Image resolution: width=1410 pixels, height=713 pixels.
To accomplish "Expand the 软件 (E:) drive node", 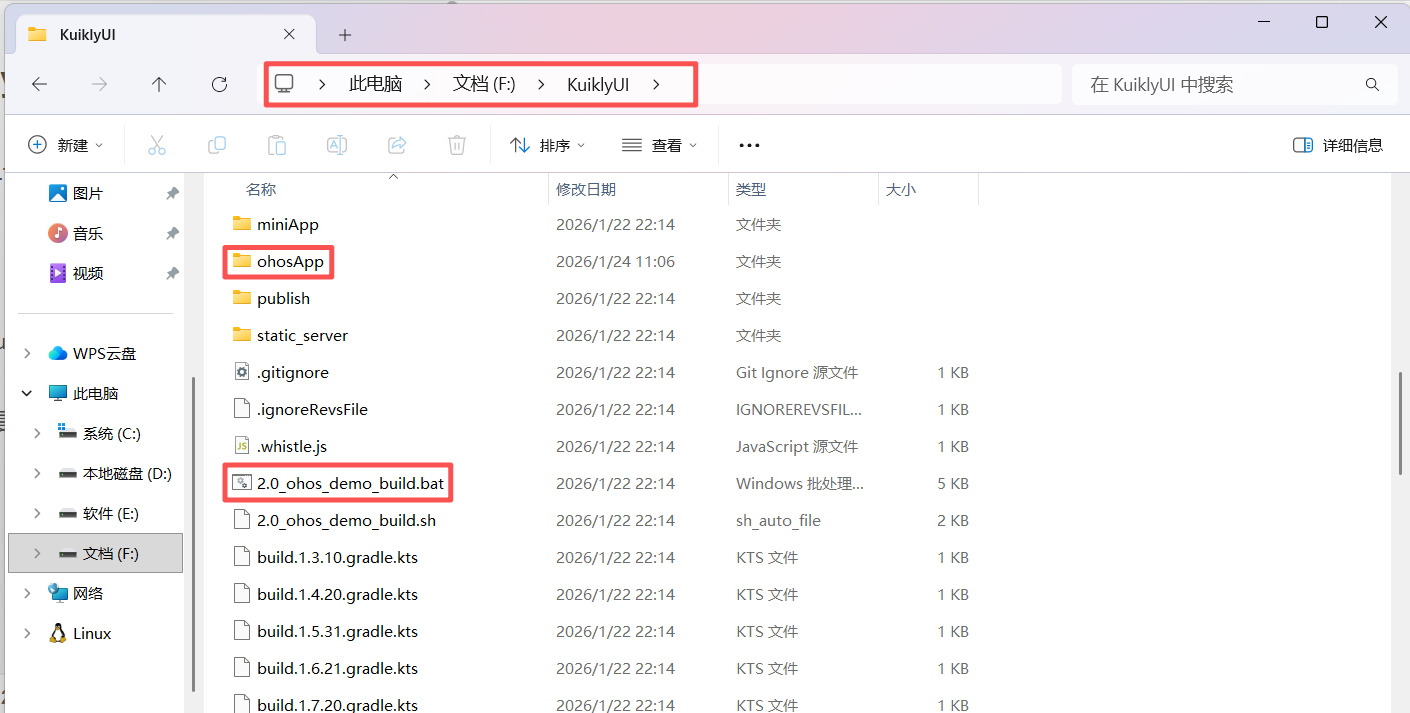I will tap(37, 513).
